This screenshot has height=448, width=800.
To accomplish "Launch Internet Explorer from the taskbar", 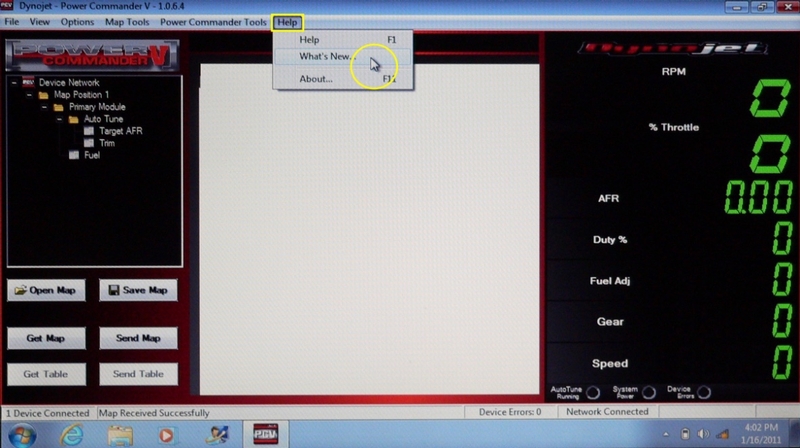I will click(x=71, y=434).
